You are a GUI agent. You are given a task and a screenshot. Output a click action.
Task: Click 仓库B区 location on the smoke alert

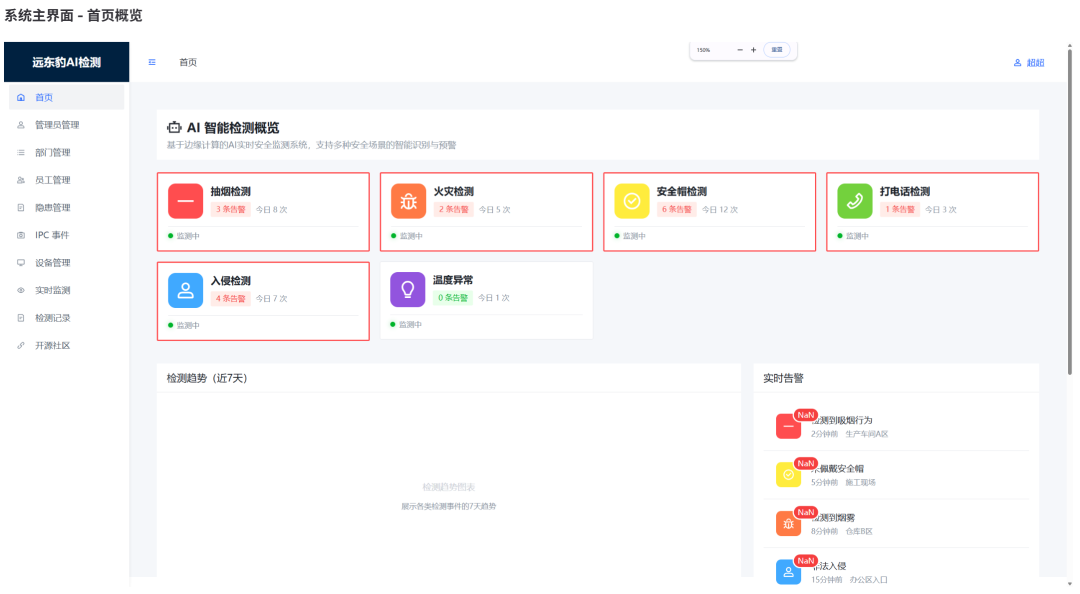859,531
